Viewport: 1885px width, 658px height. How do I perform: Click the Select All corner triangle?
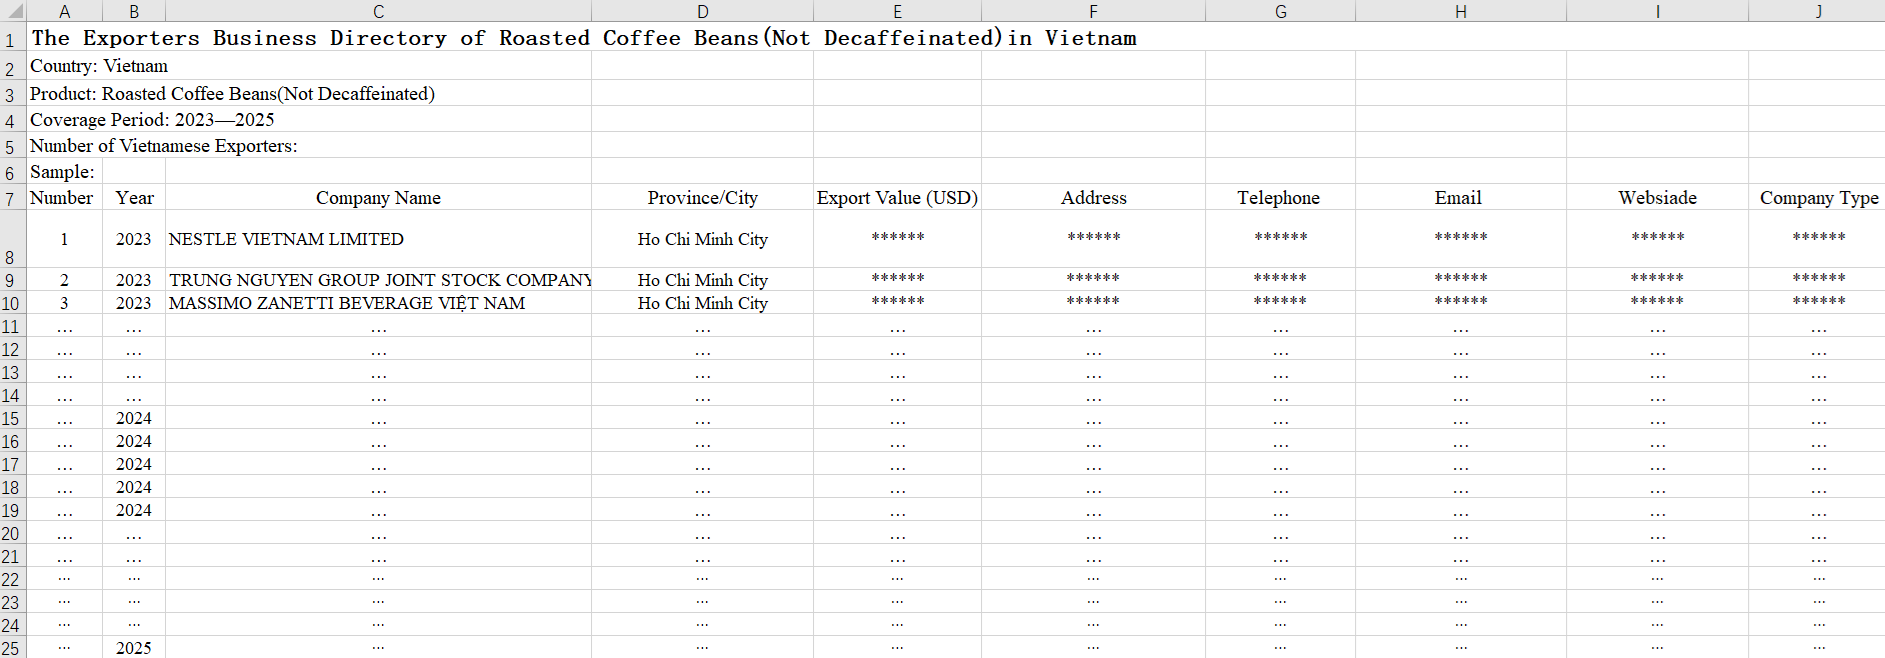[14, 11]
